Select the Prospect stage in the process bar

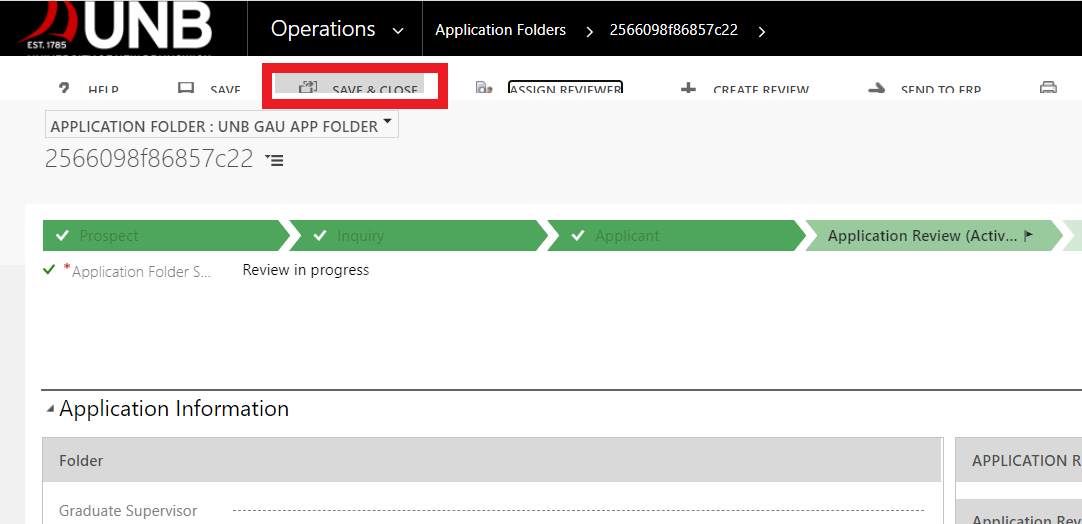pos(164,236)
